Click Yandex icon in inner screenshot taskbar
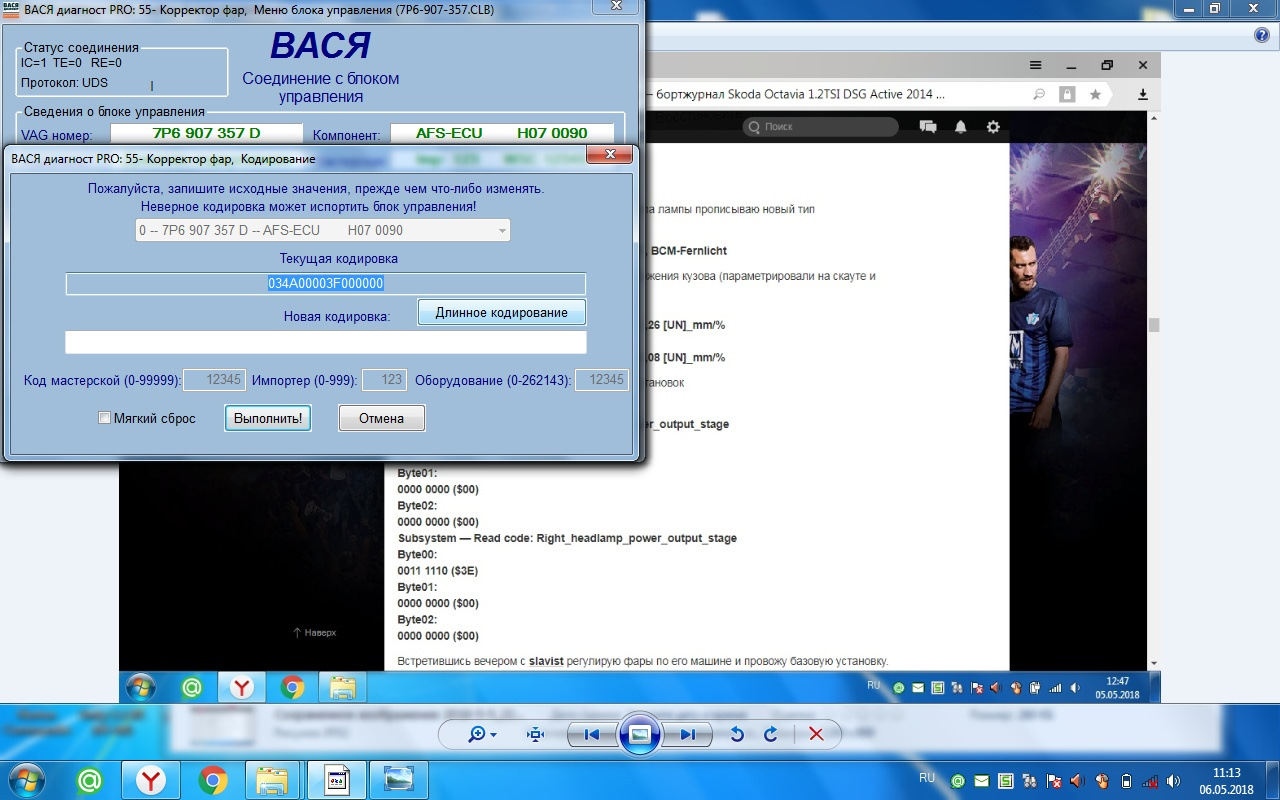The width and height of the screenshot is (1280, 800). (x=242, y=687)
